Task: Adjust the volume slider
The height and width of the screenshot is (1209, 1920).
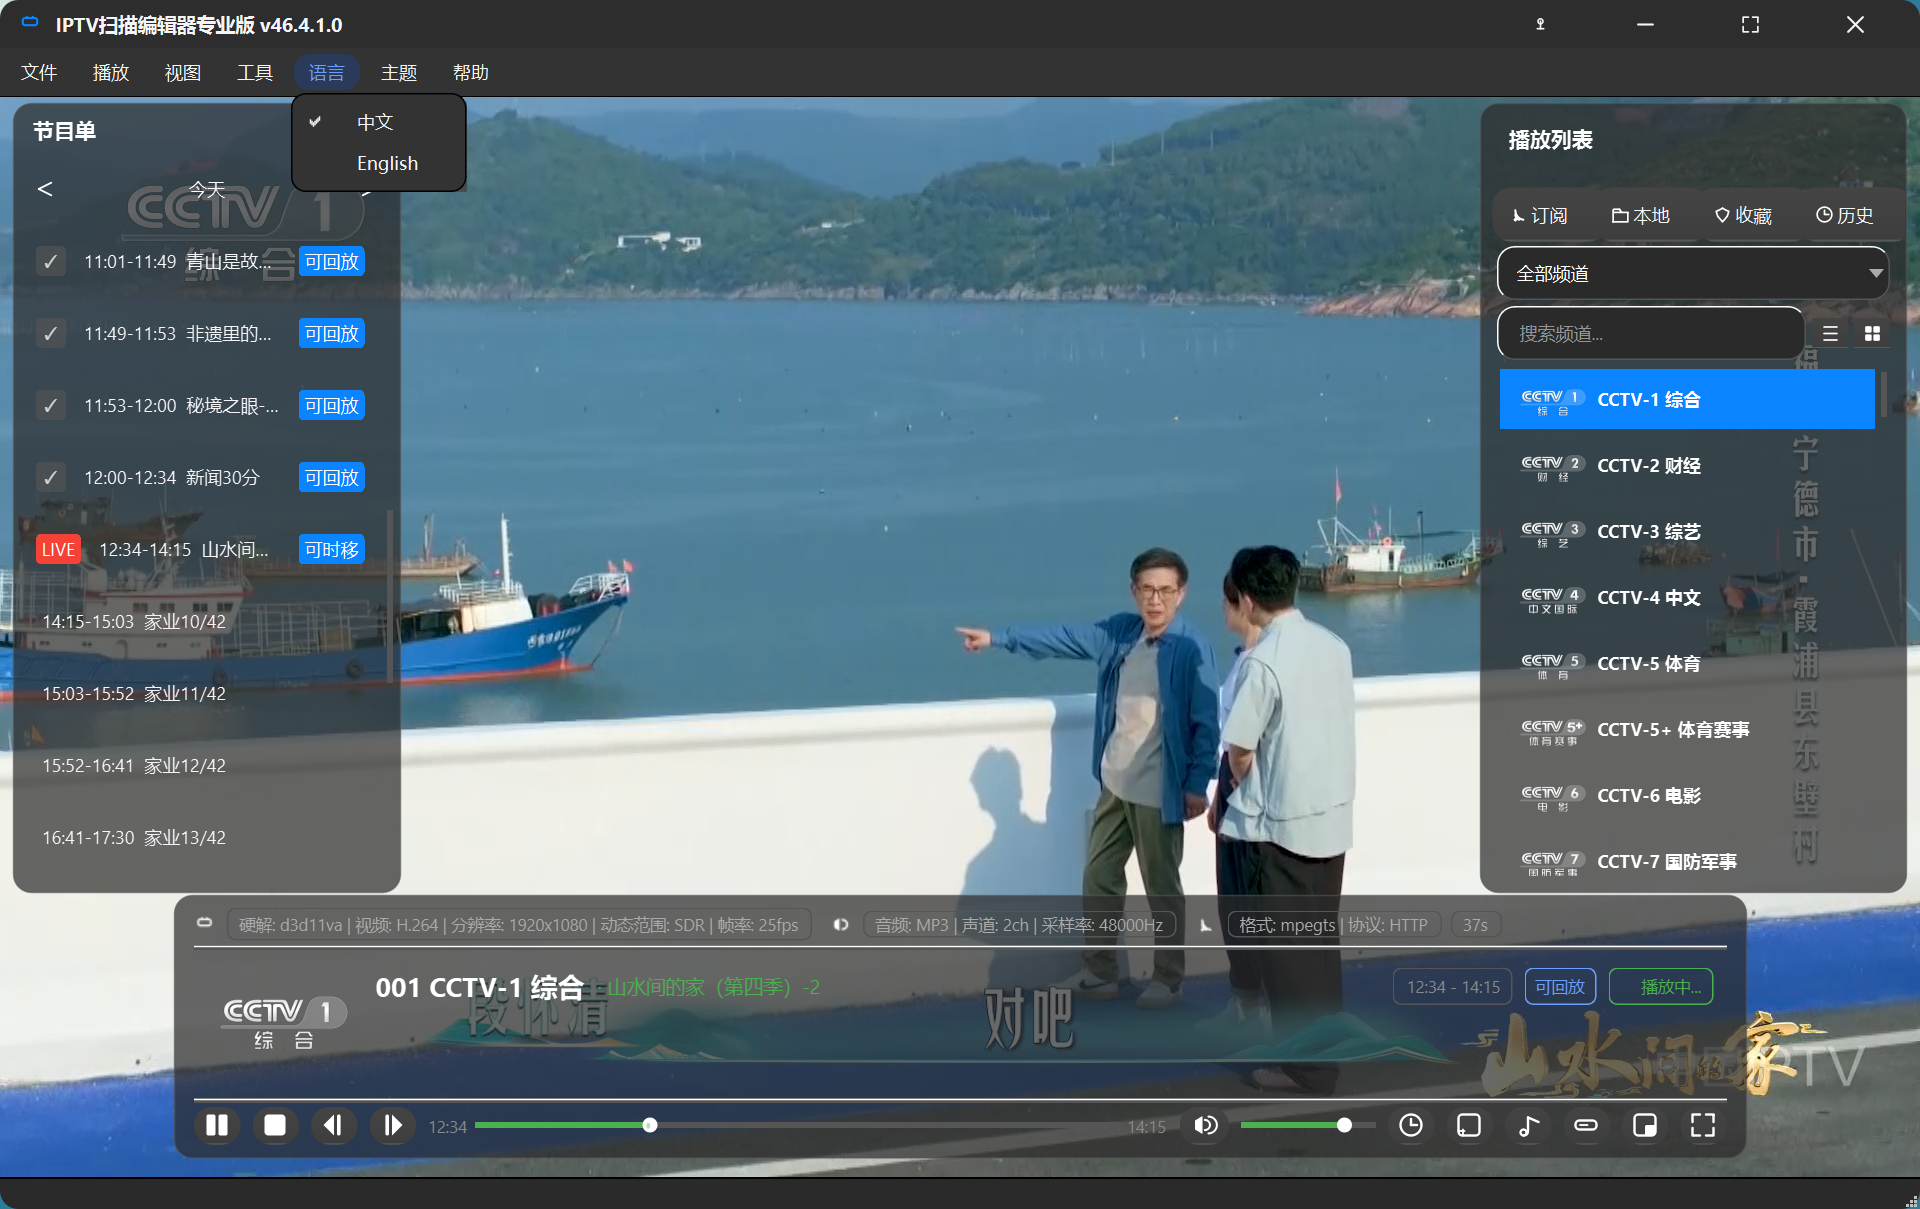Action: pyautogui.click(x=1307, y=1126)
